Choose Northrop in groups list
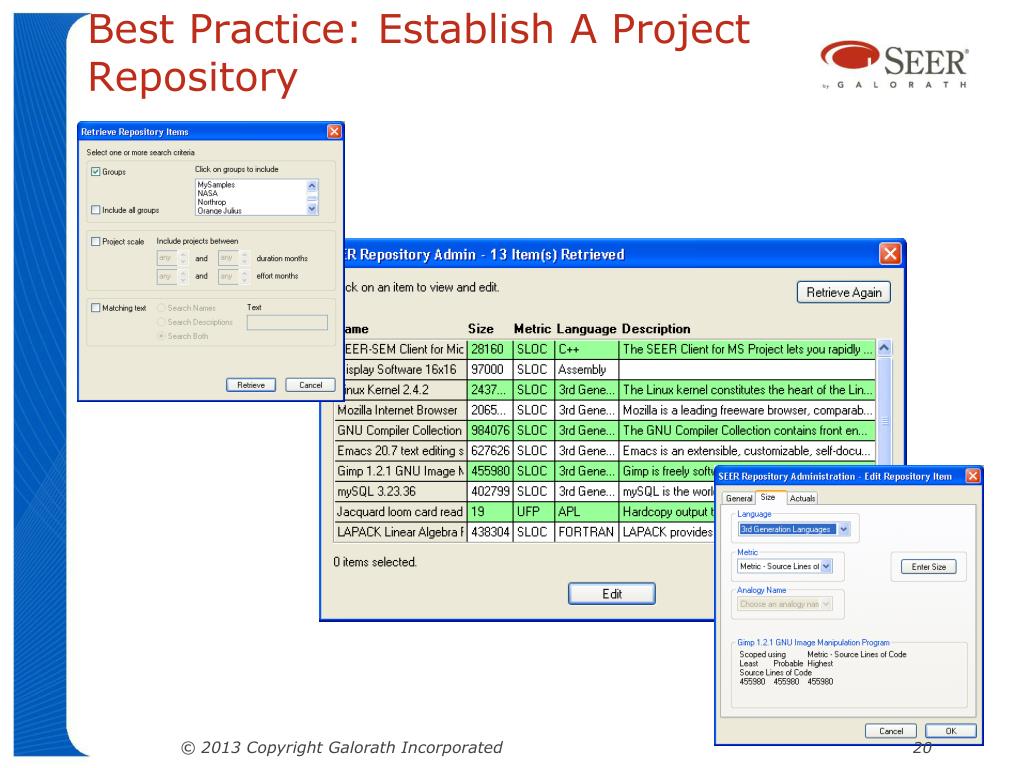The width and height of the screenshot is (1024, 768). [x=212, y=202]
